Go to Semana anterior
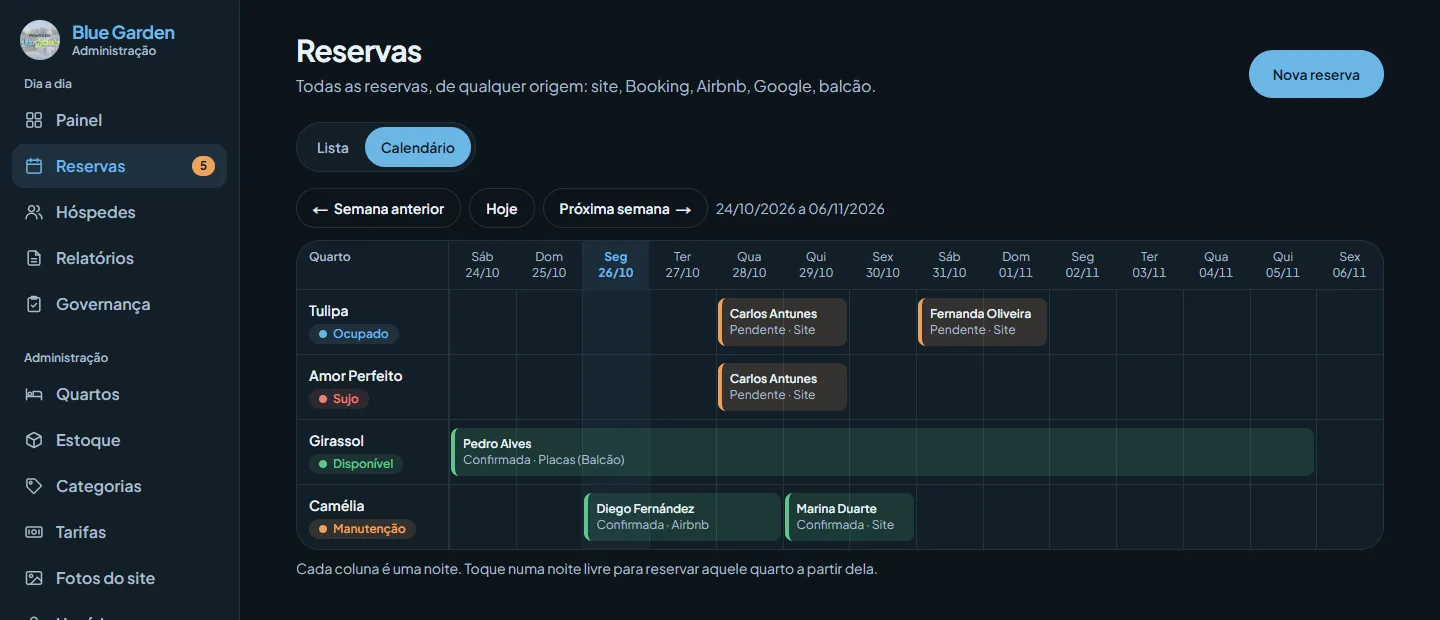Screen dimensions: 1440x620 (x=378, y=209)
